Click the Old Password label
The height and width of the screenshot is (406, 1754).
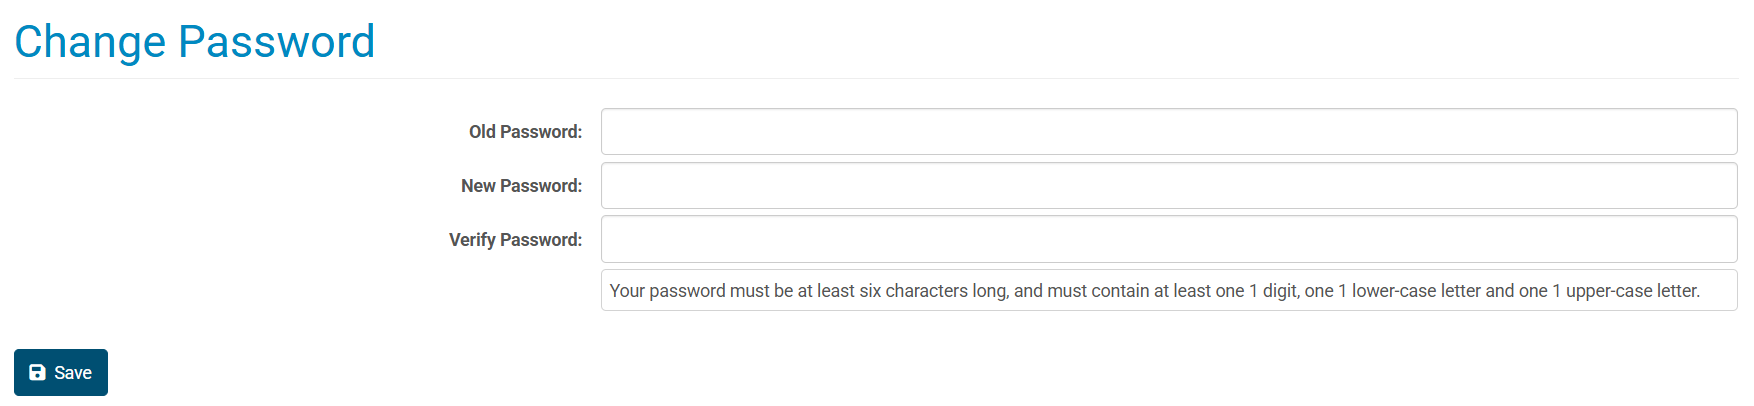tap(525, 131)
